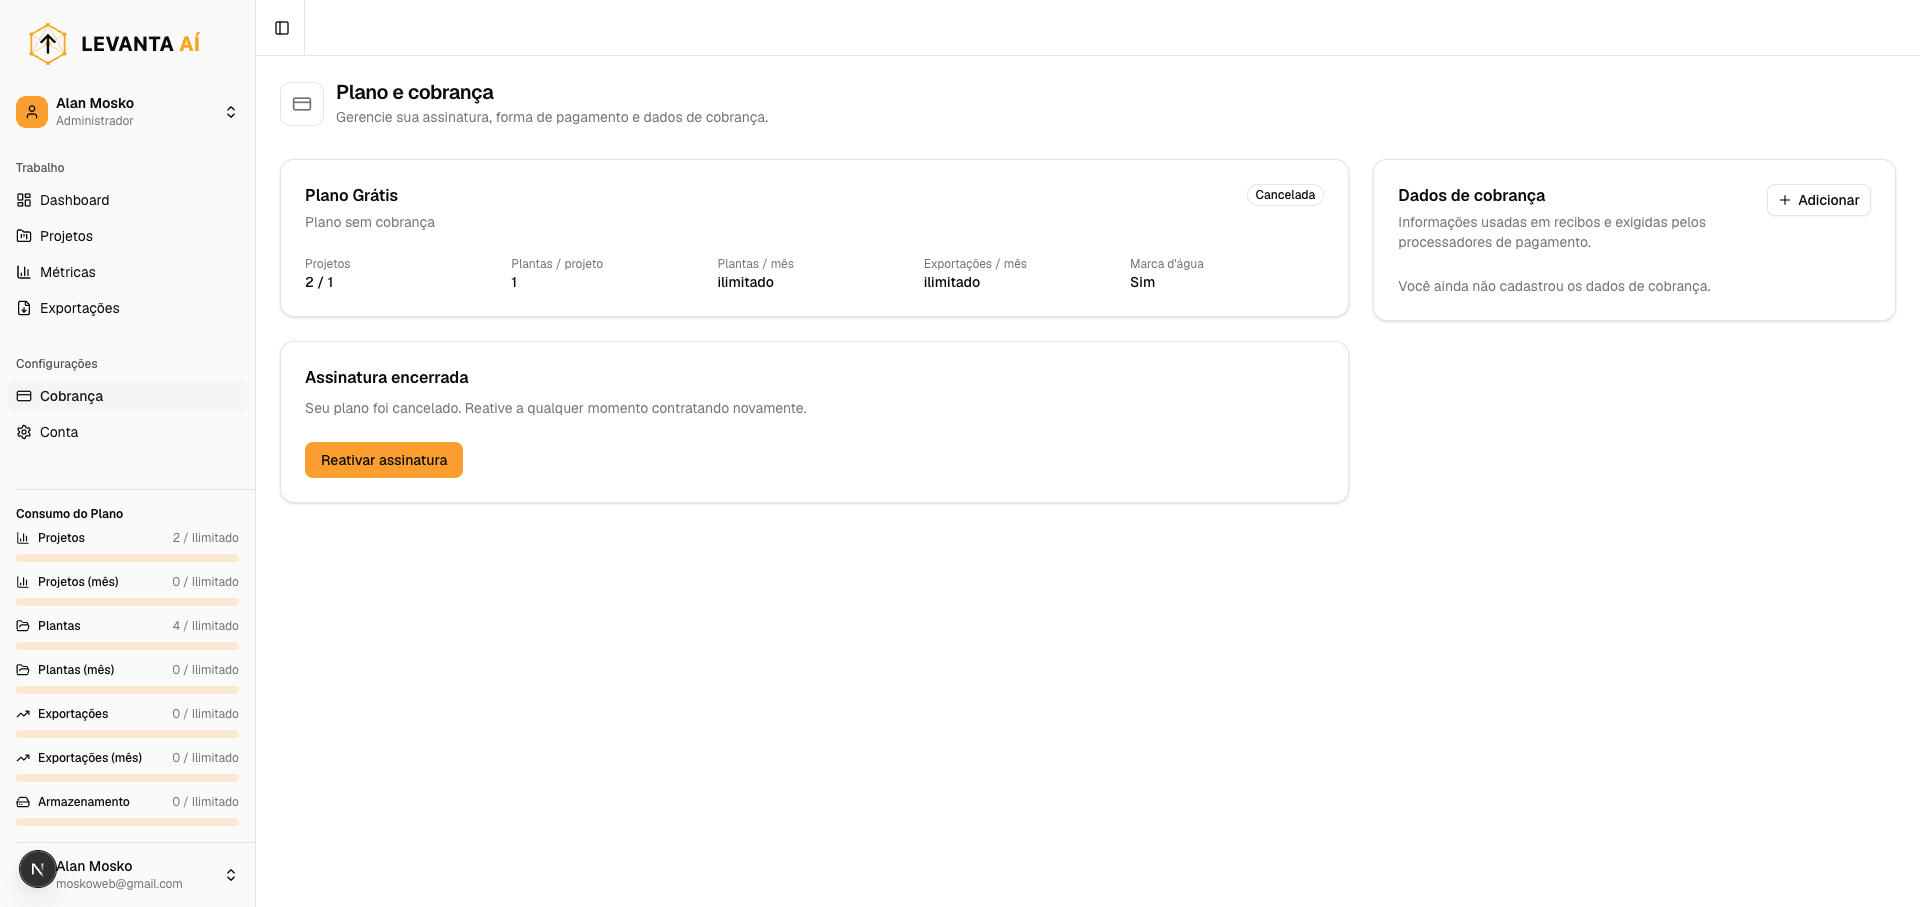Click the Reativar assinatura button
Image resolution: width=1920 pixels, height=907 pixels.
tap(384, 460)
